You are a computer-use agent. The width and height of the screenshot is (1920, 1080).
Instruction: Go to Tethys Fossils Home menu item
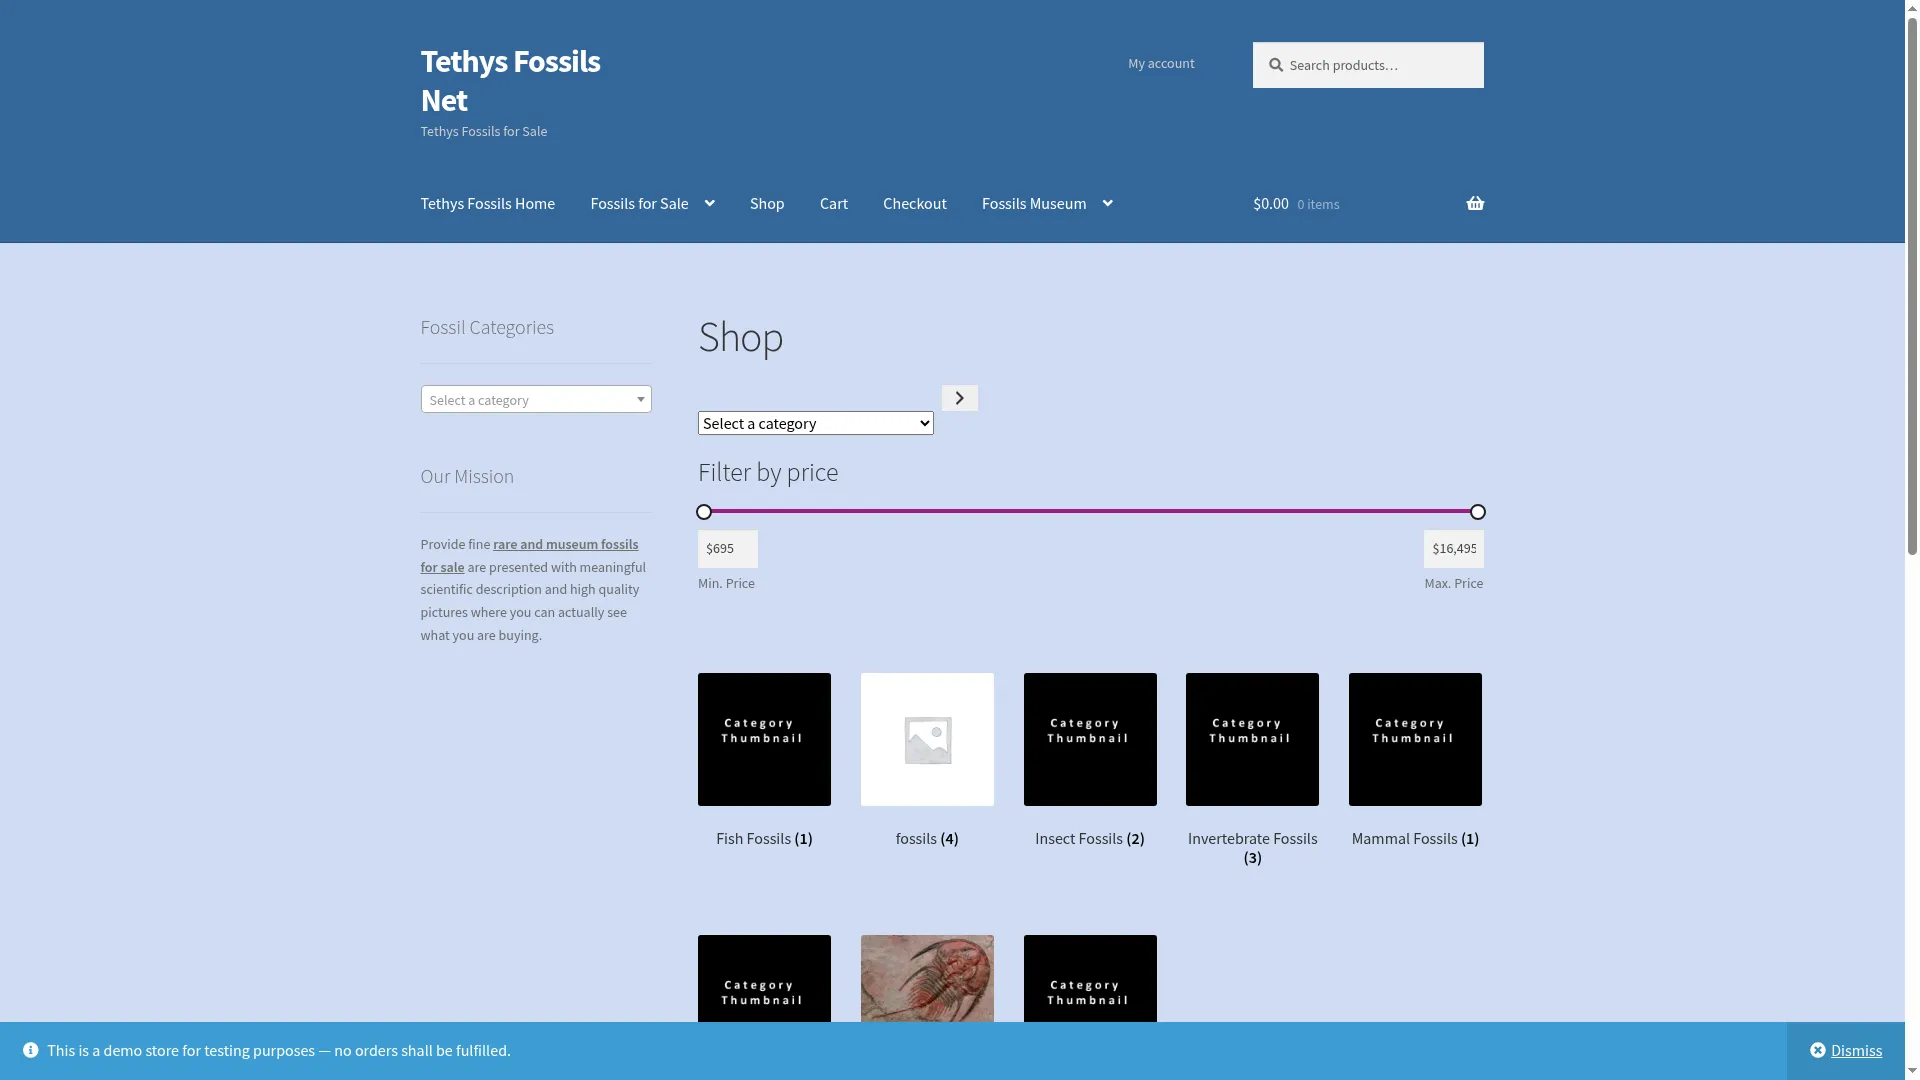tap(488, 203)
